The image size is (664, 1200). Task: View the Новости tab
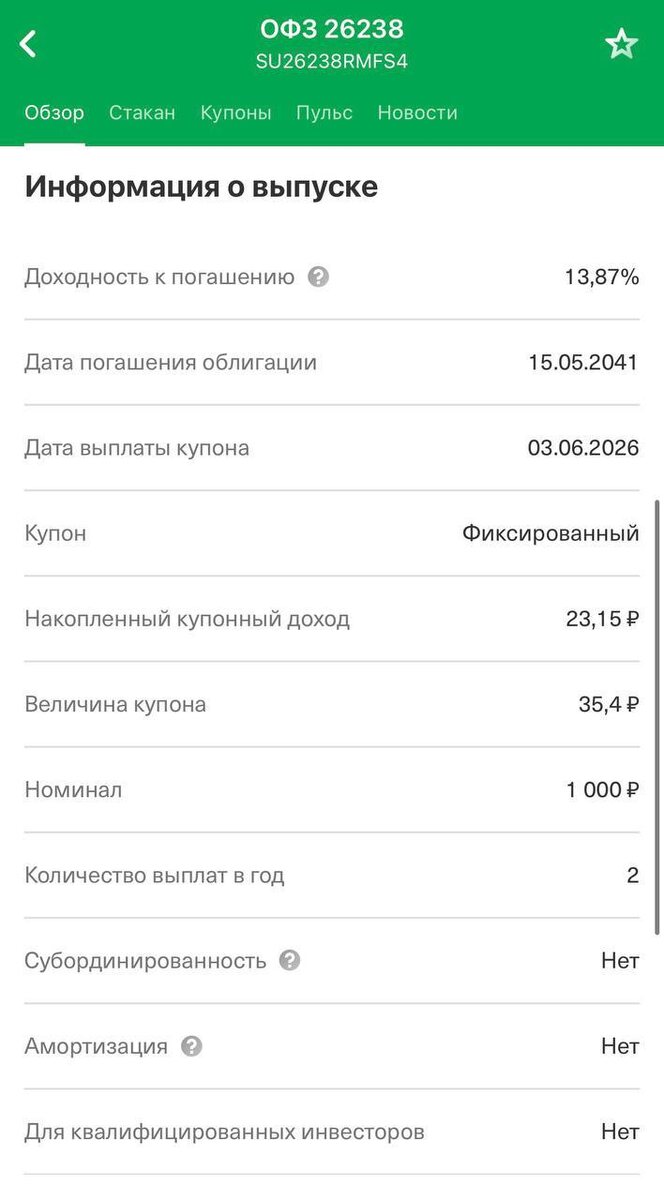[x=418, y=112]
